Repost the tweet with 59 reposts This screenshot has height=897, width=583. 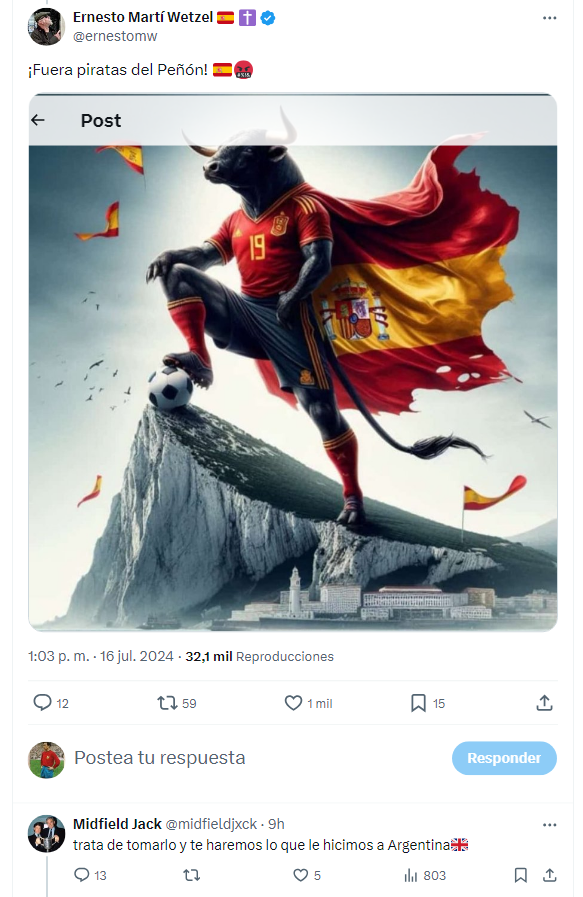coord(167,702)
